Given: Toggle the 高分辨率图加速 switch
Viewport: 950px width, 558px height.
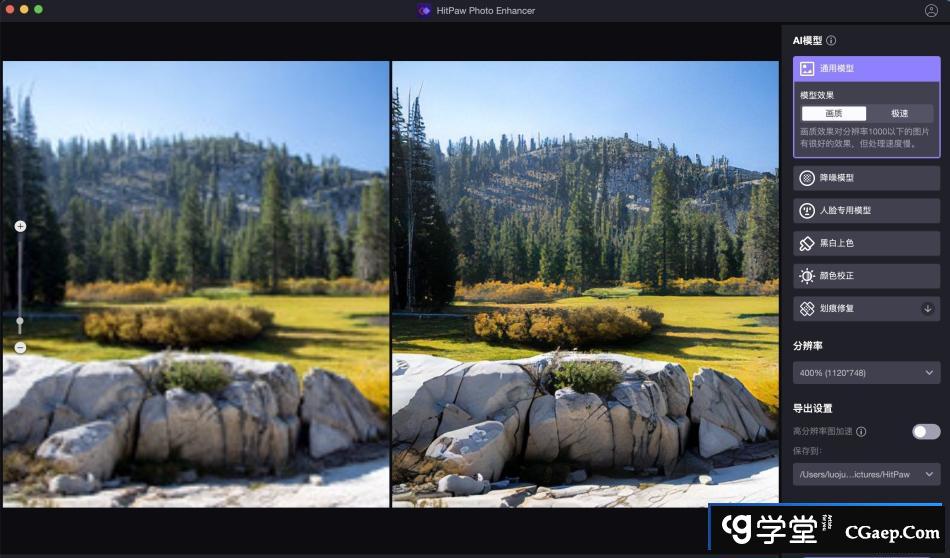Looking at the screenshot, I should pyautogui.click(x=925, y=432).
